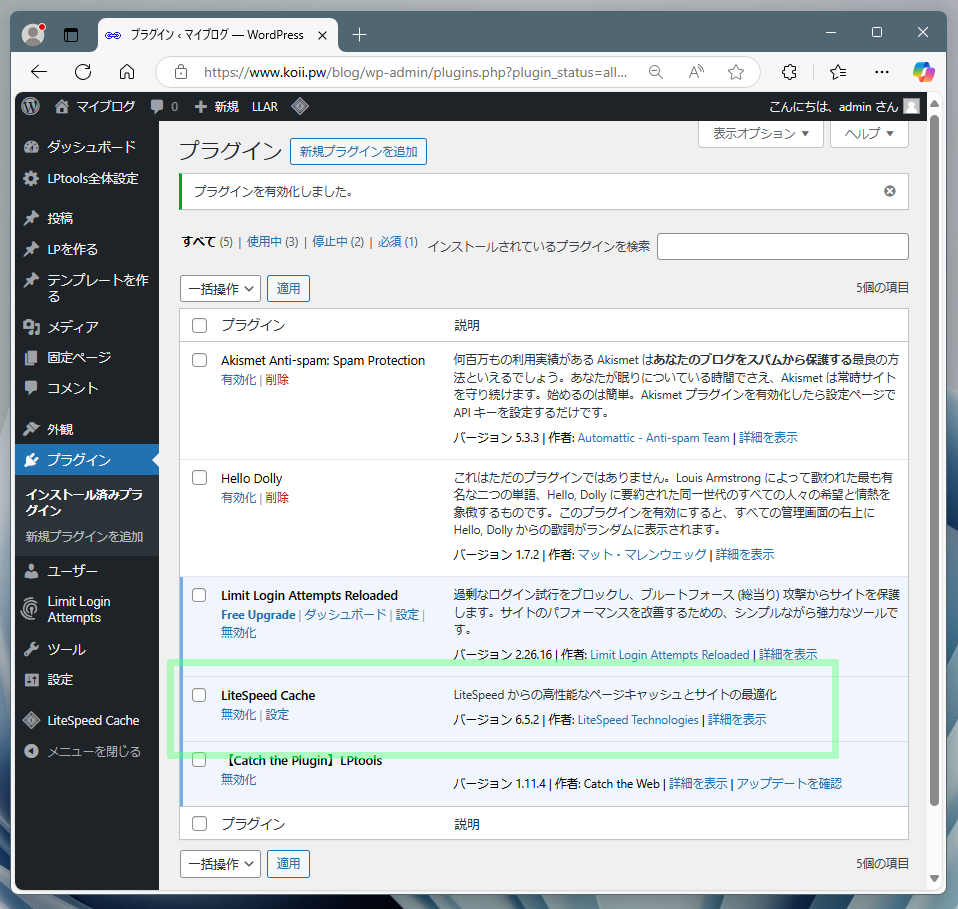Open メディア in sidebar
Screen dimensions: 958x909
(87, 327)
